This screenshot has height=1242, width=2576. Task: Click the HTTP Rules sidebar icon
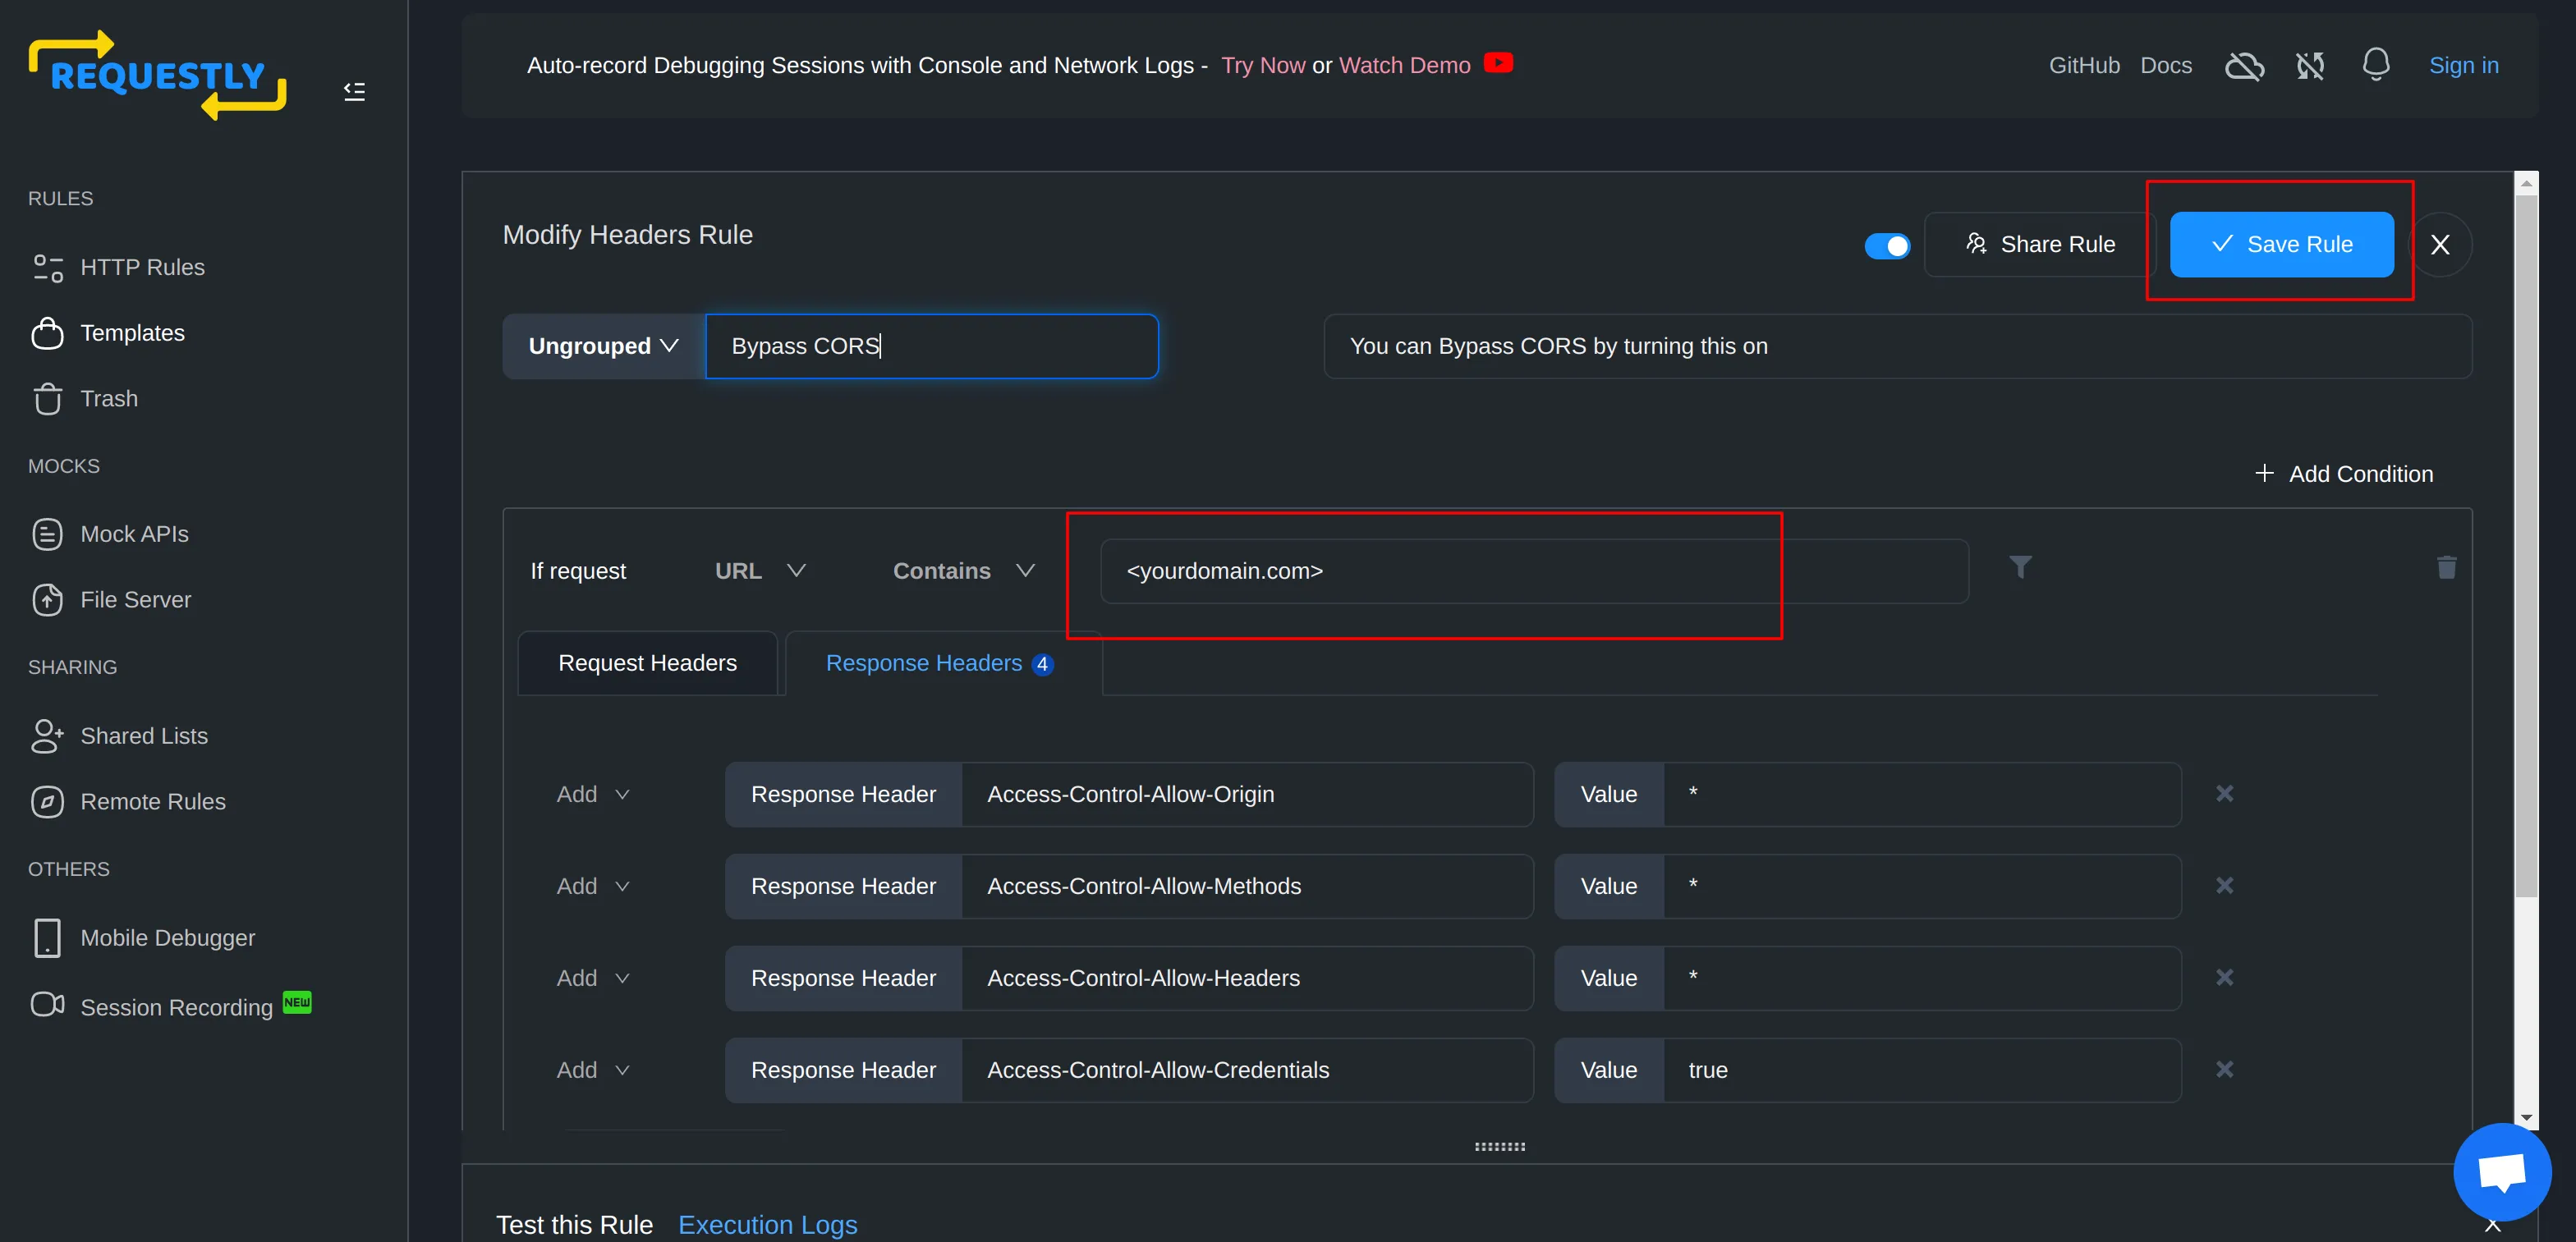click(x=49, y=266)
